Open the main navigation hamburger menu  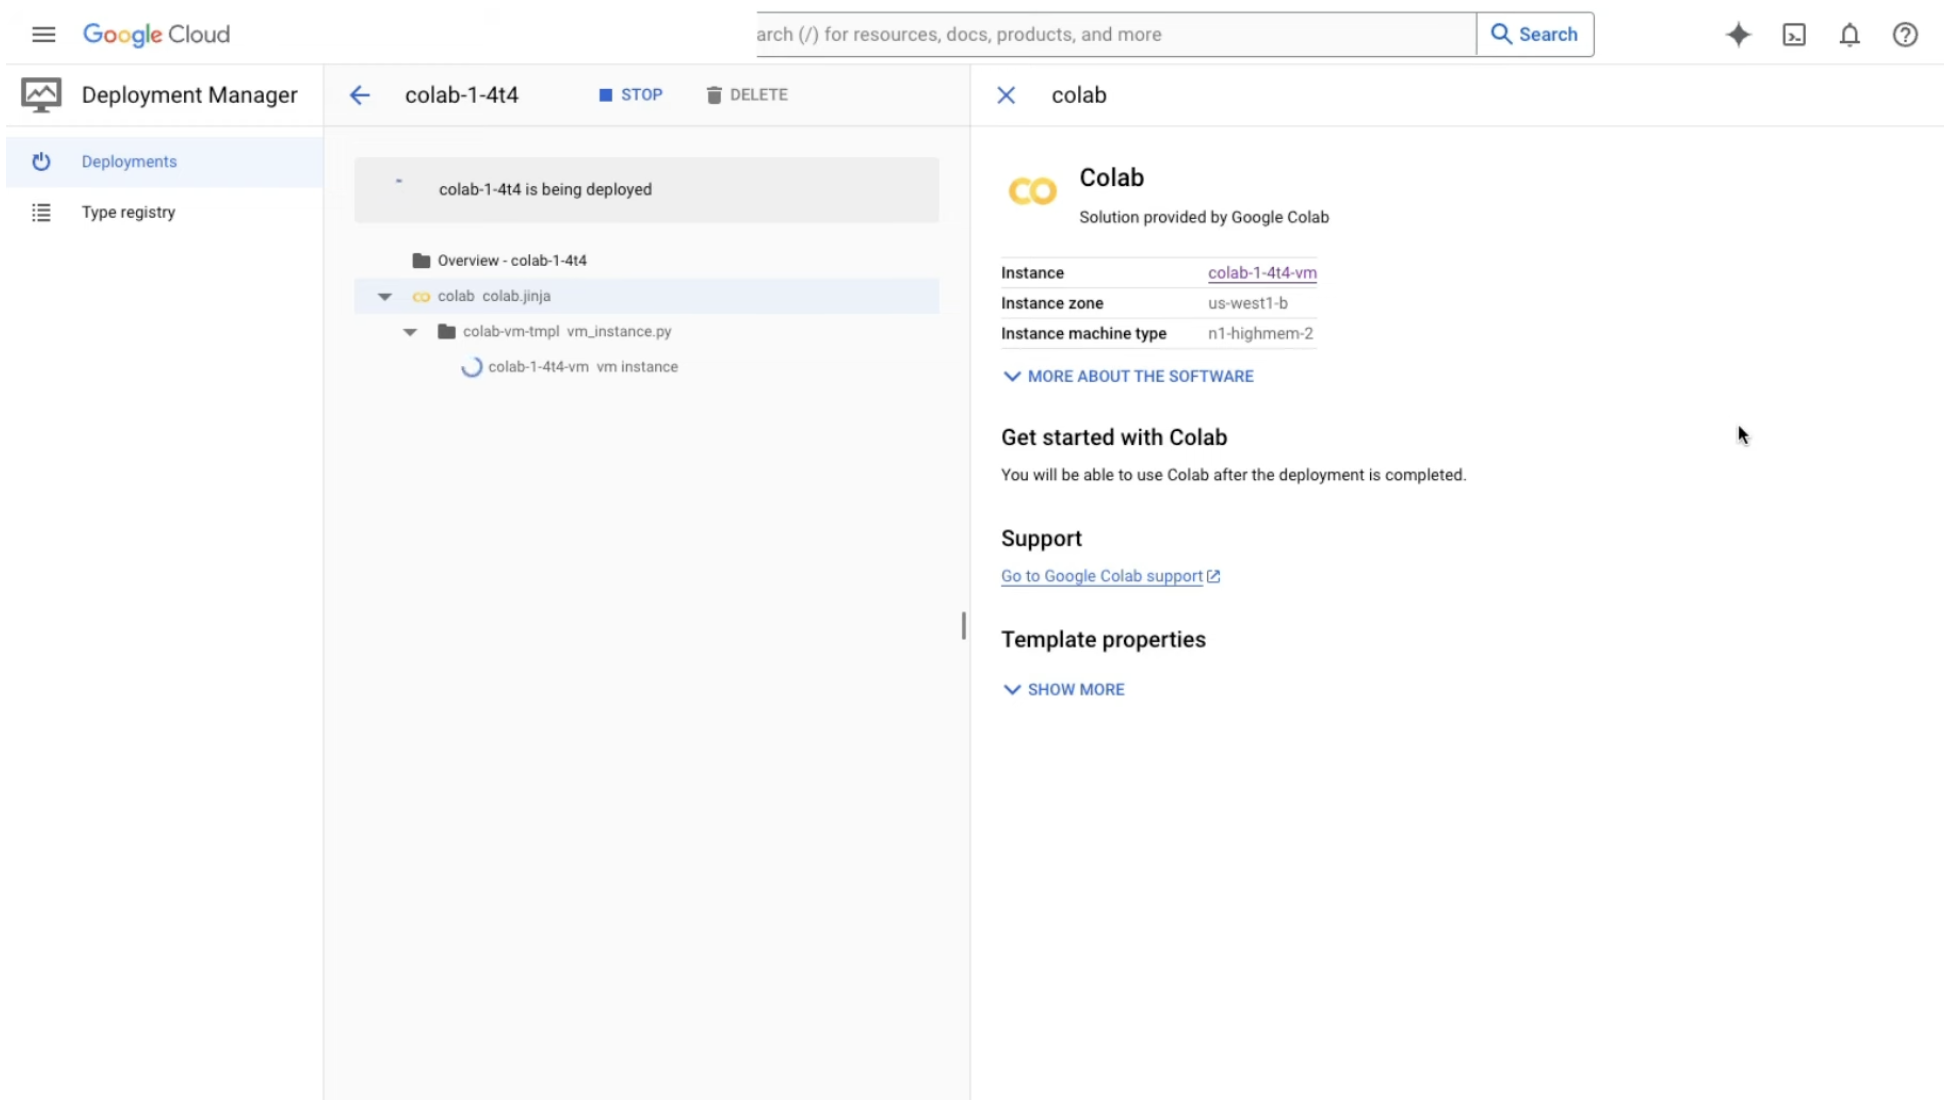pos(43,34)
